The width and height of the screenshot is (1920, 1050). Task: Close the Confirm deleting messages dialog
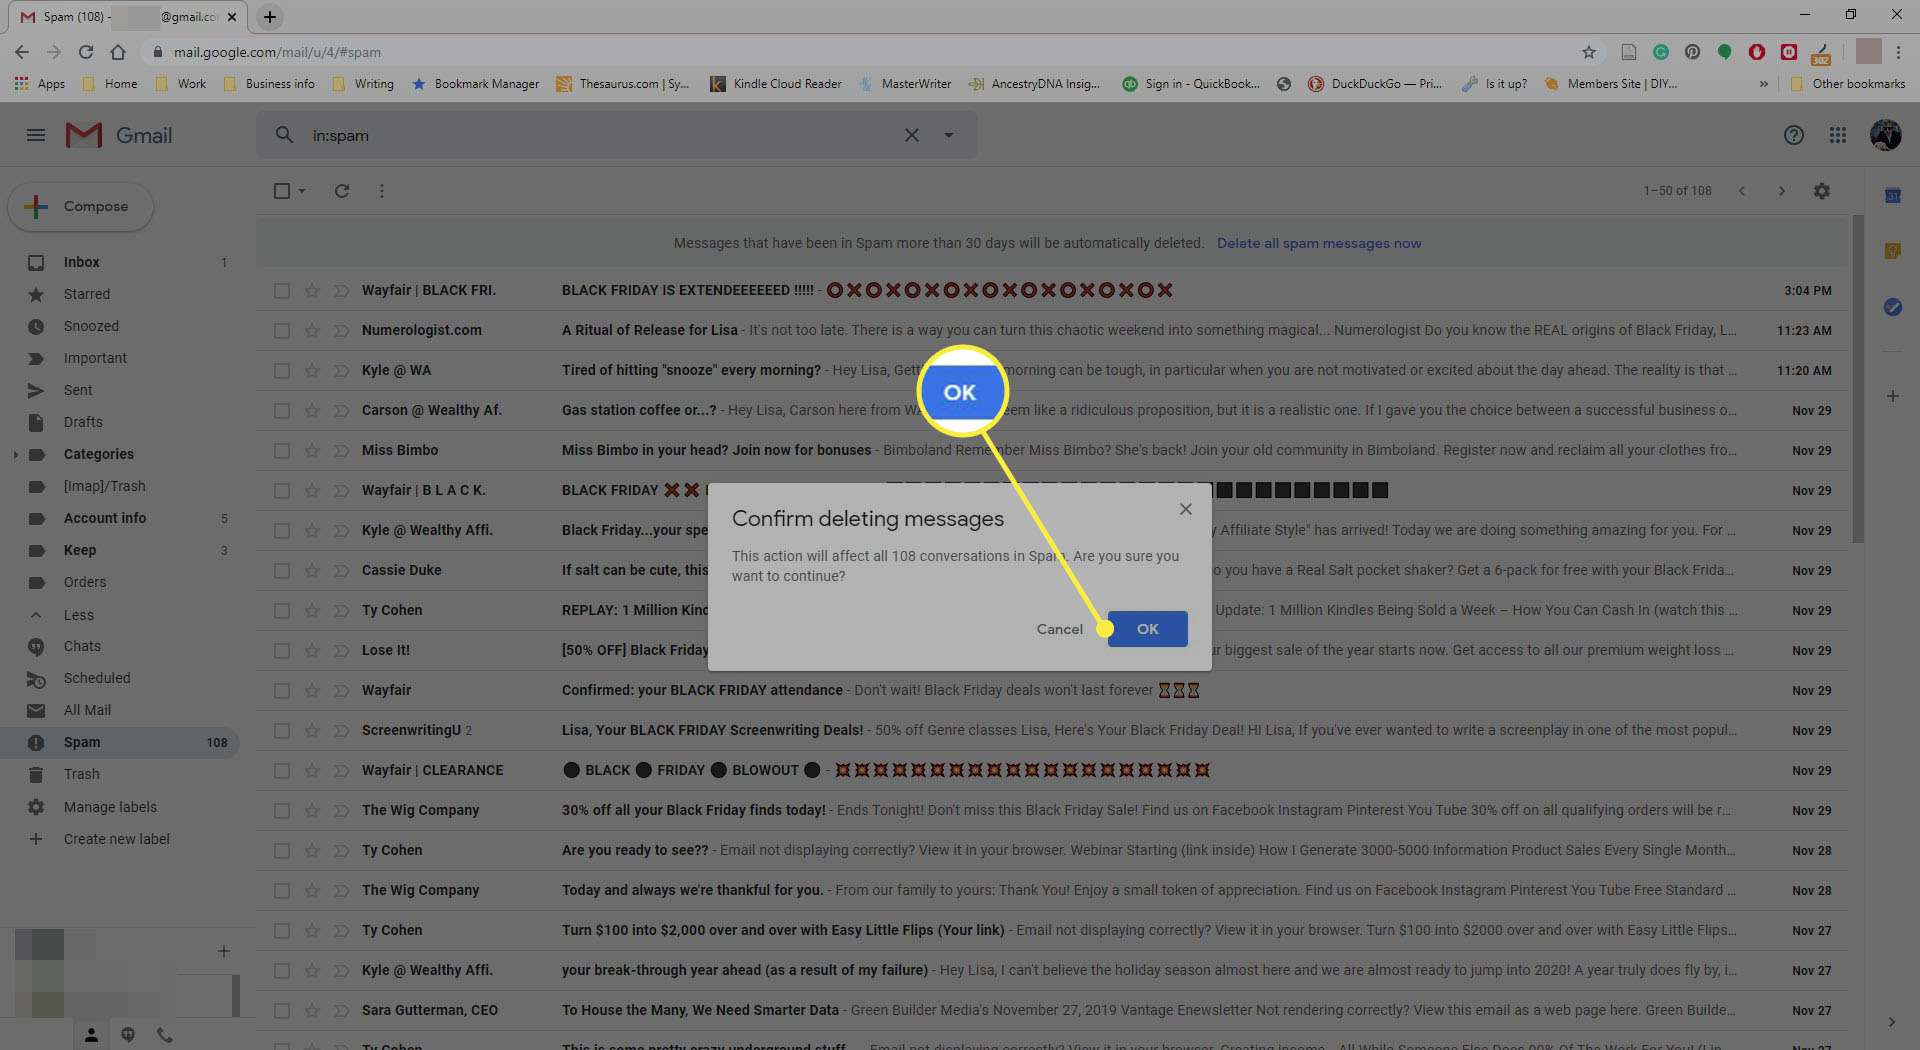[1185, 509]
